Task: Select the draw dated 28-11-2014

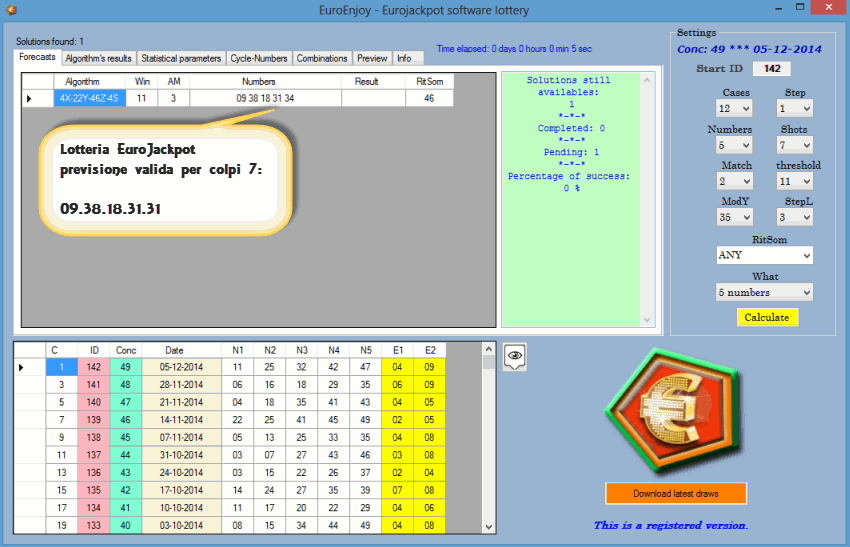Action: [181, 384]
